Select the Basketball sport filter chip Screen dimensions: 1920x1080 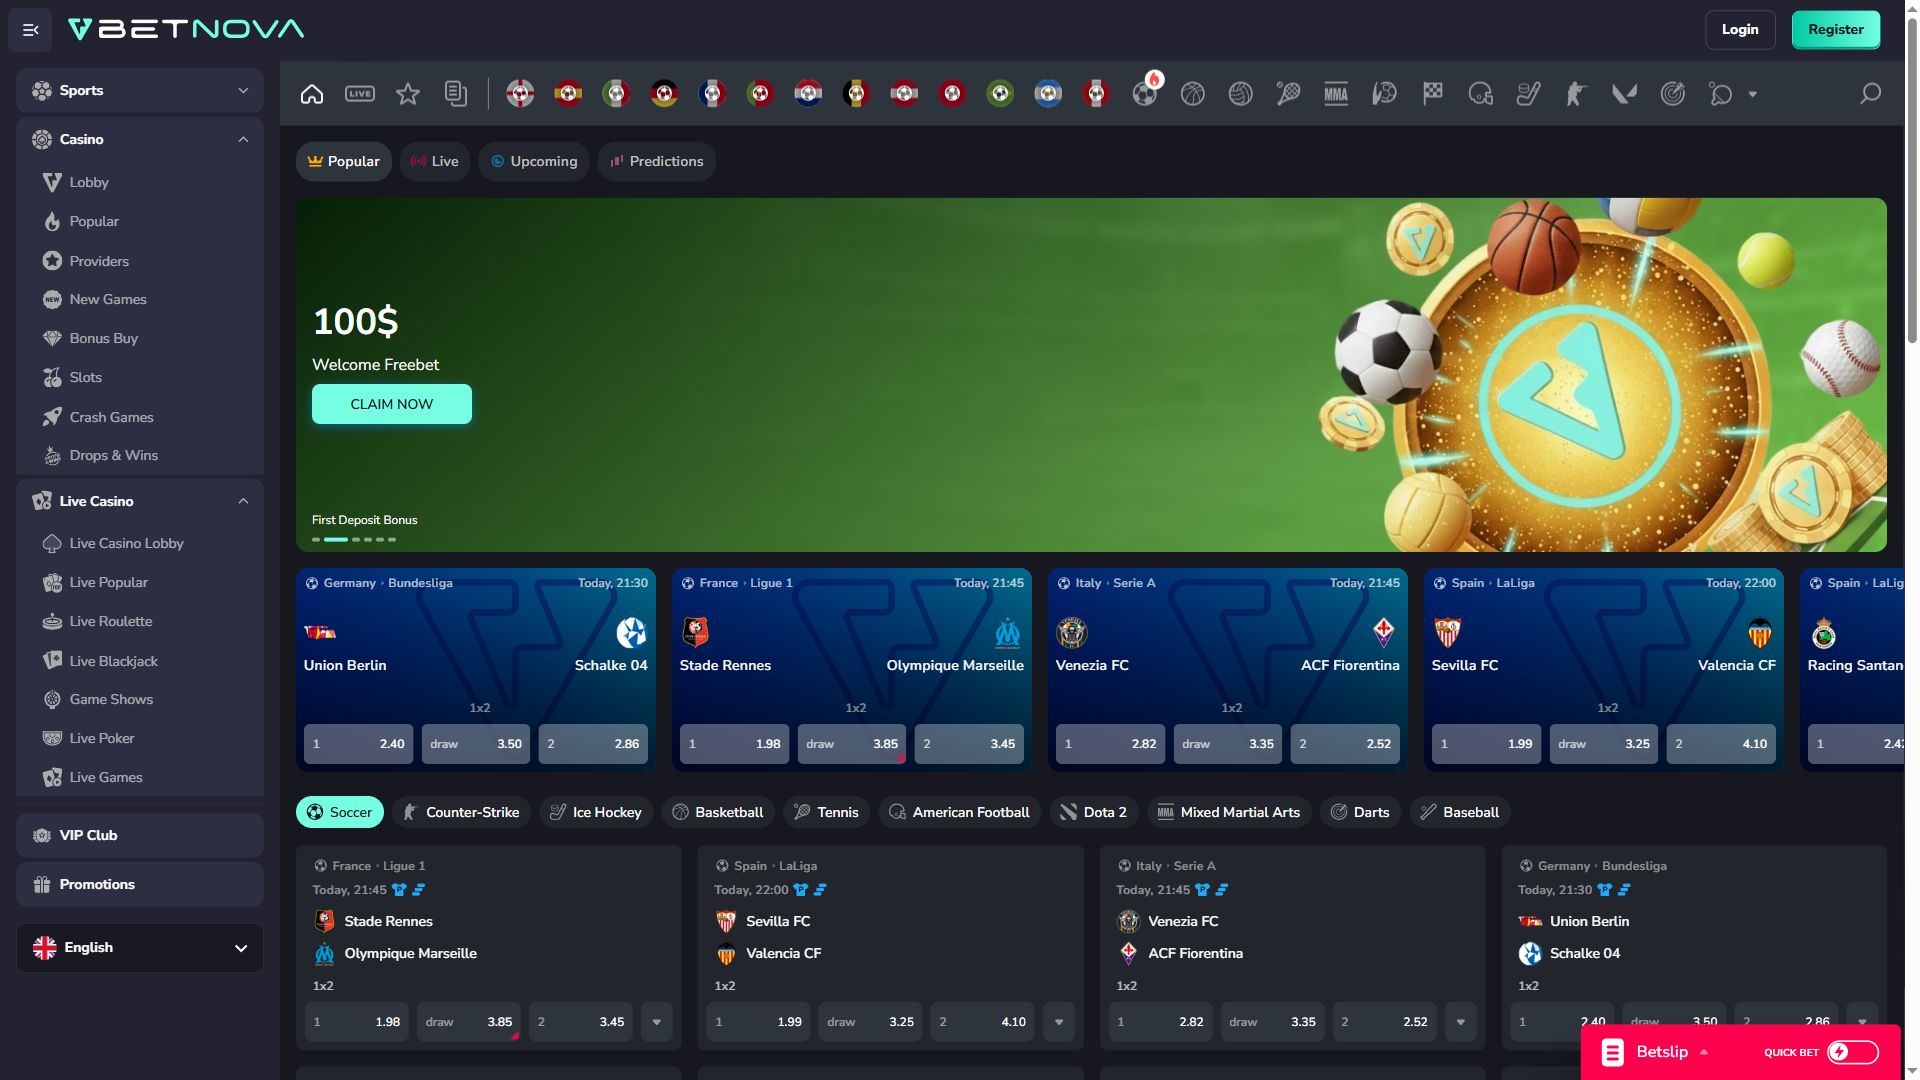point(718,812)
